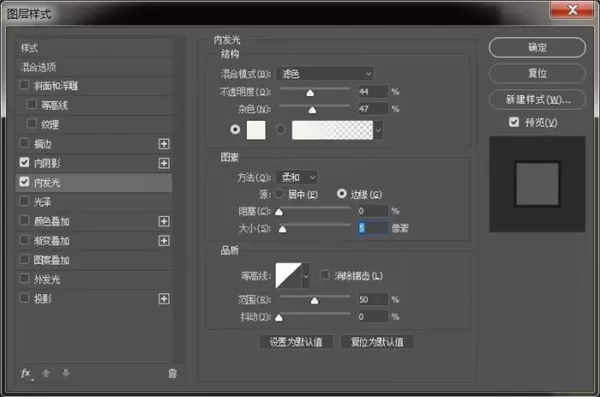The image size is (600, 397).
Task: Click the 大小 size input field
Action: (373, 228)
